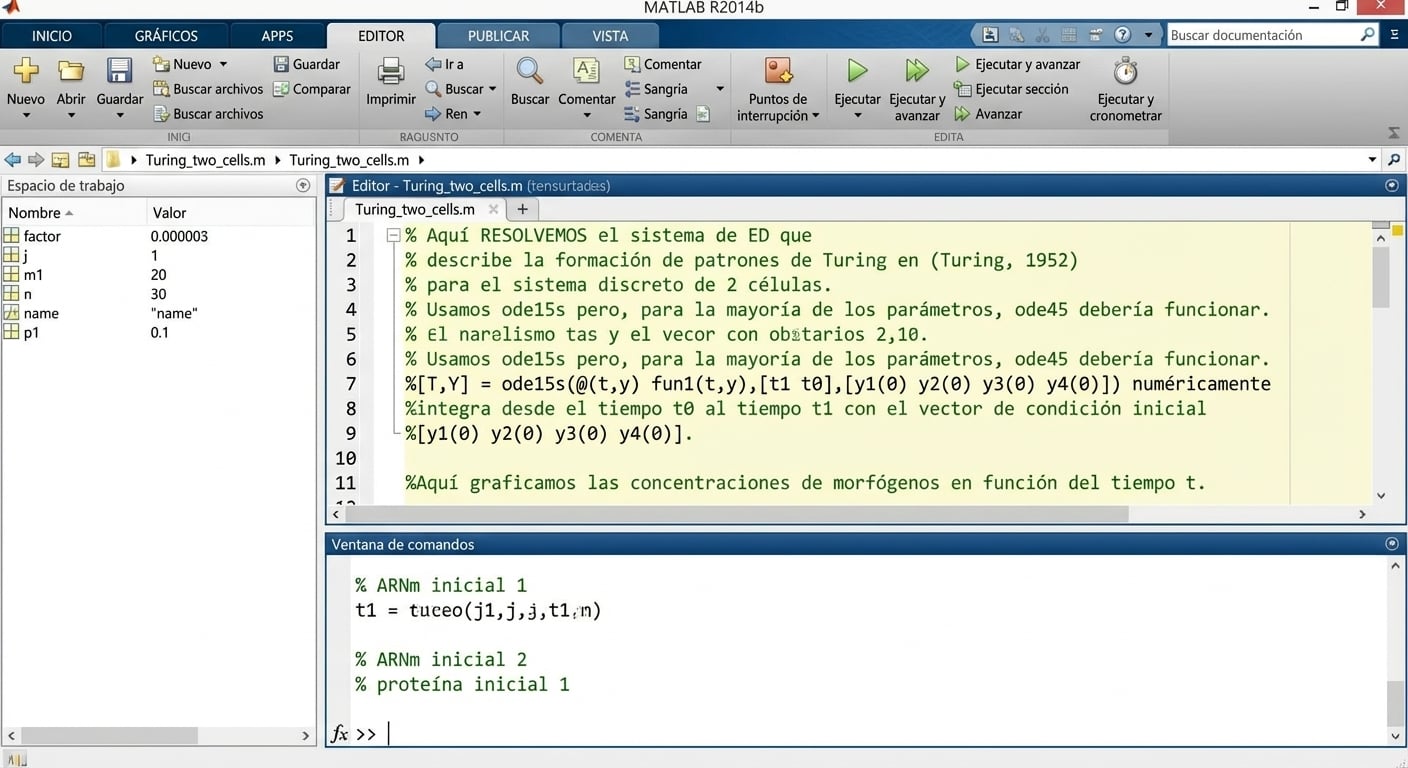1408x768 pixels.
Task: Open a file with the Abrir folder icon
Action: (71, 71)
